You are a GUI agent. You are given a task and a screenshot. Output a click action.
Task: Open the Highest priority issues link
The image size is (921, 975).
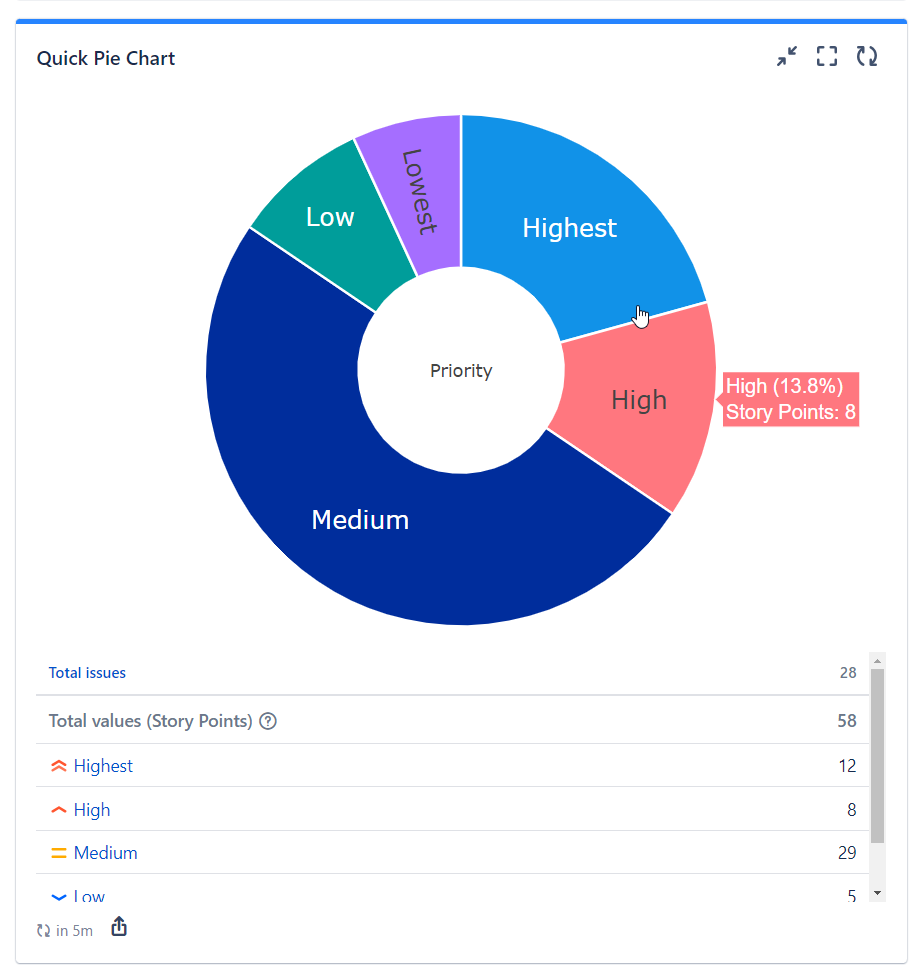(x=103, y=765)
